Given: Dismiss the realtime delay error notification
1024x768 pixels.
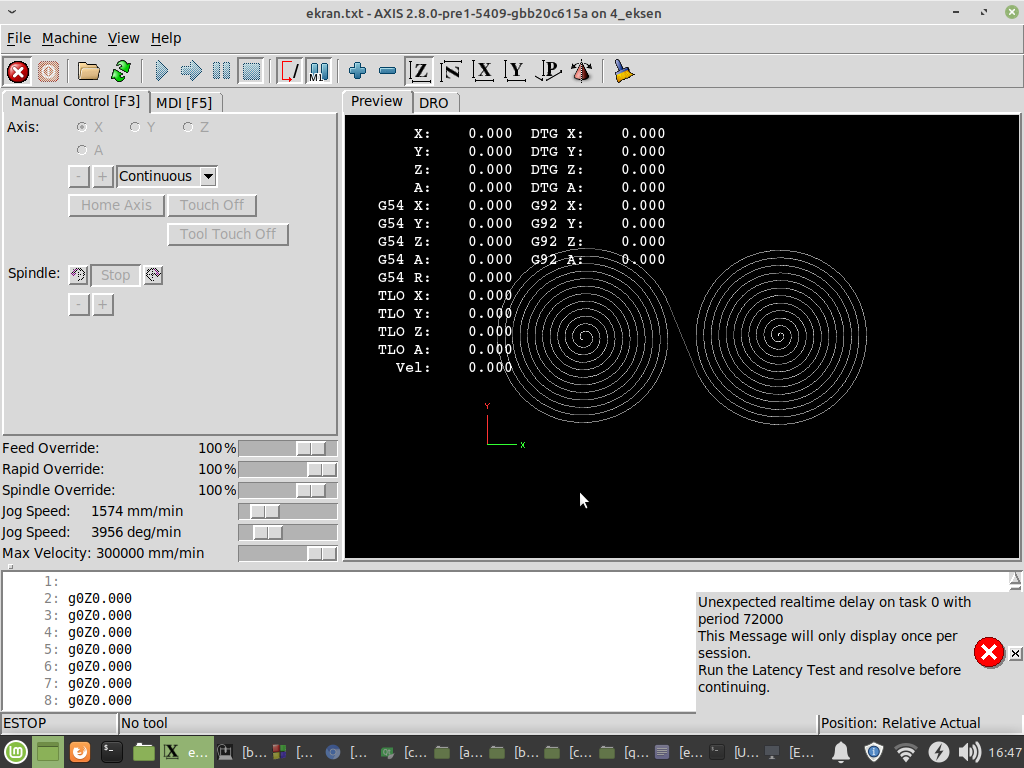Looking at the screenshot, I should click(1015, 653).
